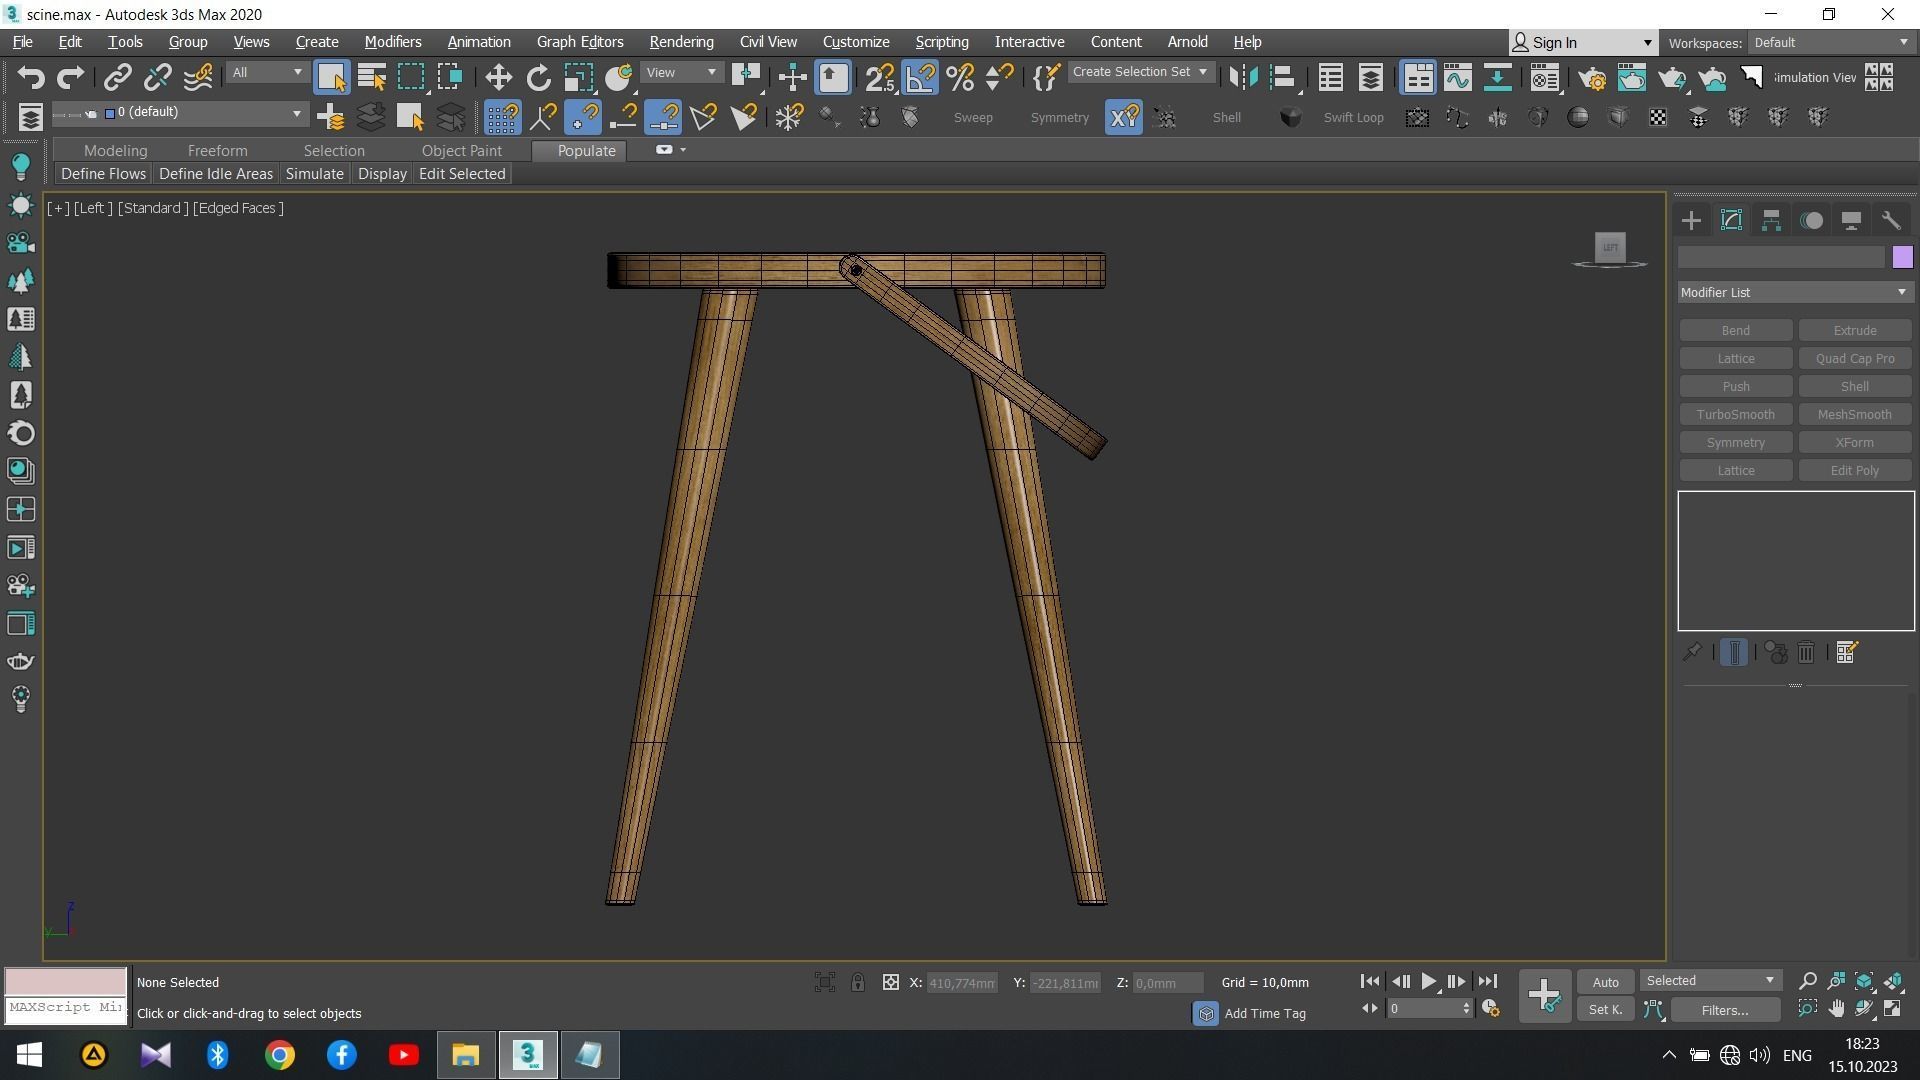Screen dimensions: 1920x1080
Task: Open the Material Editor icon
Action: pos(1545,77)
